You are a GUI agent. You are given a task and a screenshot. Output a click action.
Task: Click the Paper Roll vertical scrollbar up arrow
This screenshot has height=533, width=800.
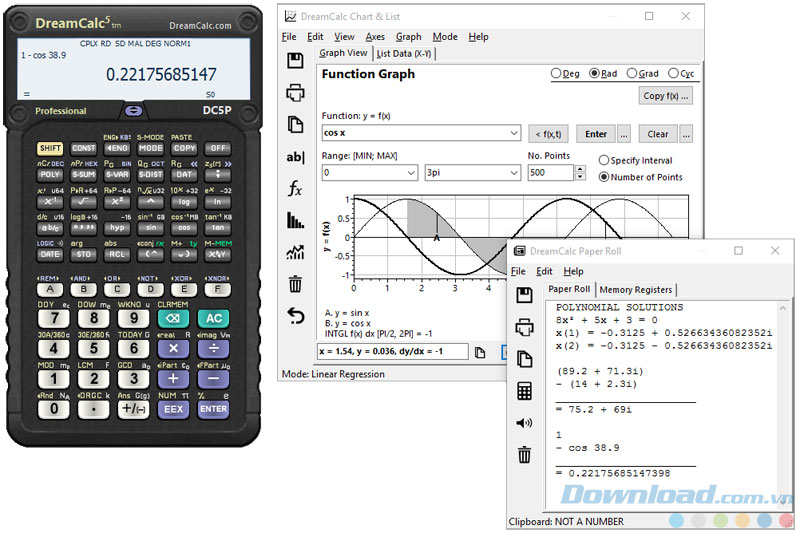(783, 308)
